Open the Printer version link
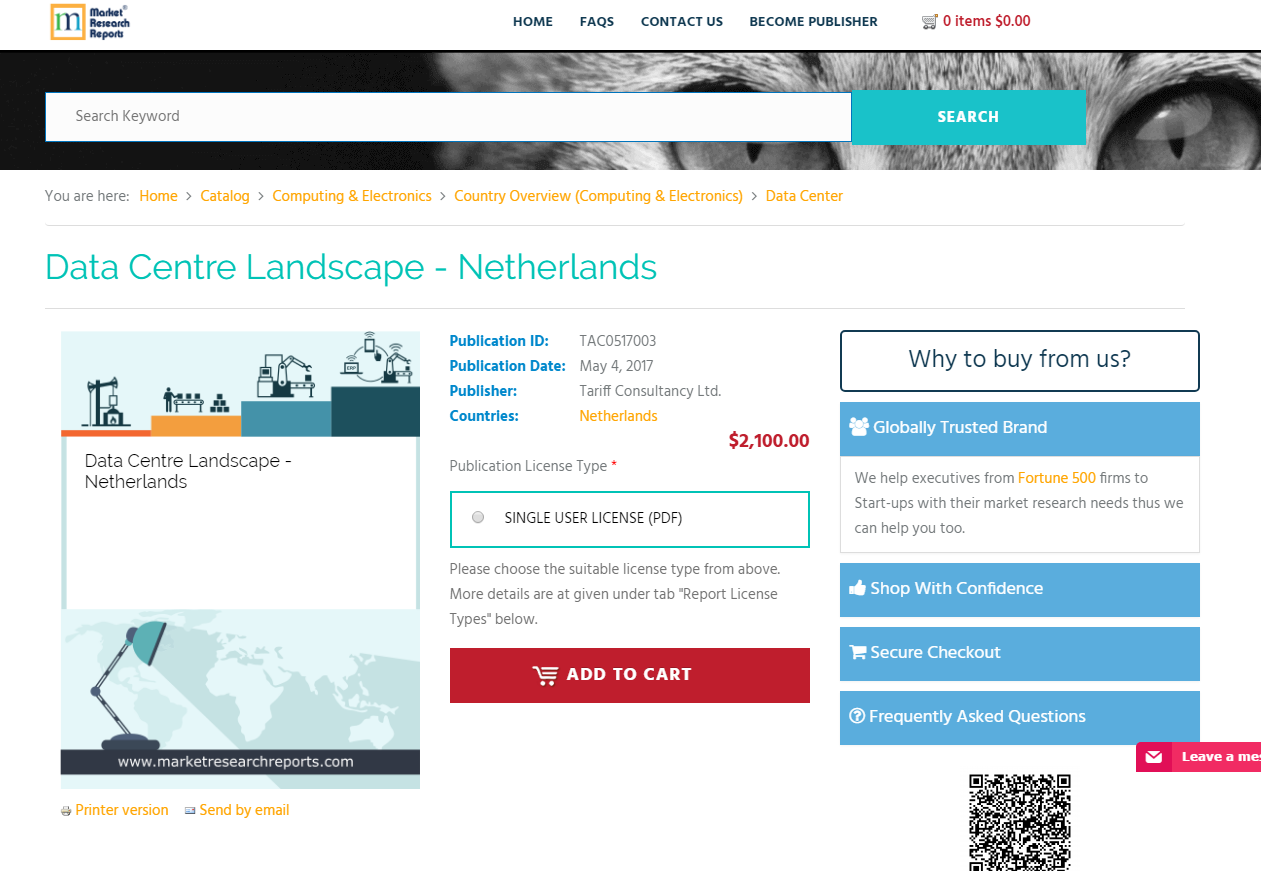This screenshot has height=871, width=1261. [122, 810]
